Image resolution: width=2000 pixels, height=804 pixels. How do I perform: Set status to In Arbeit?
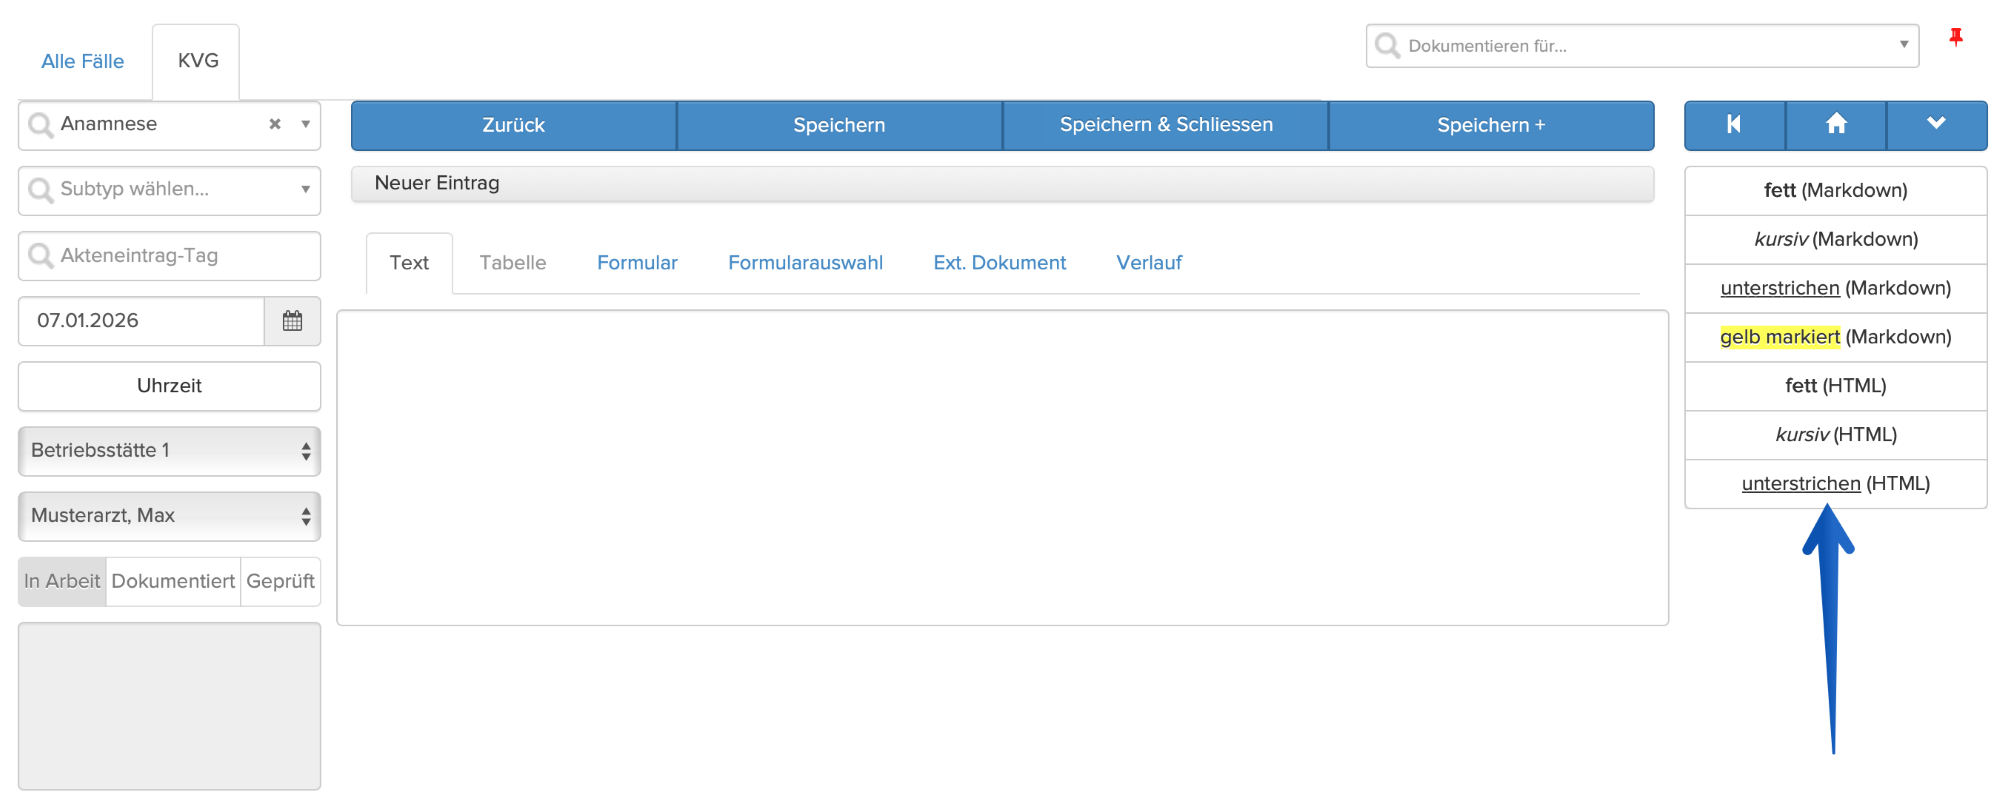(62, 581)
